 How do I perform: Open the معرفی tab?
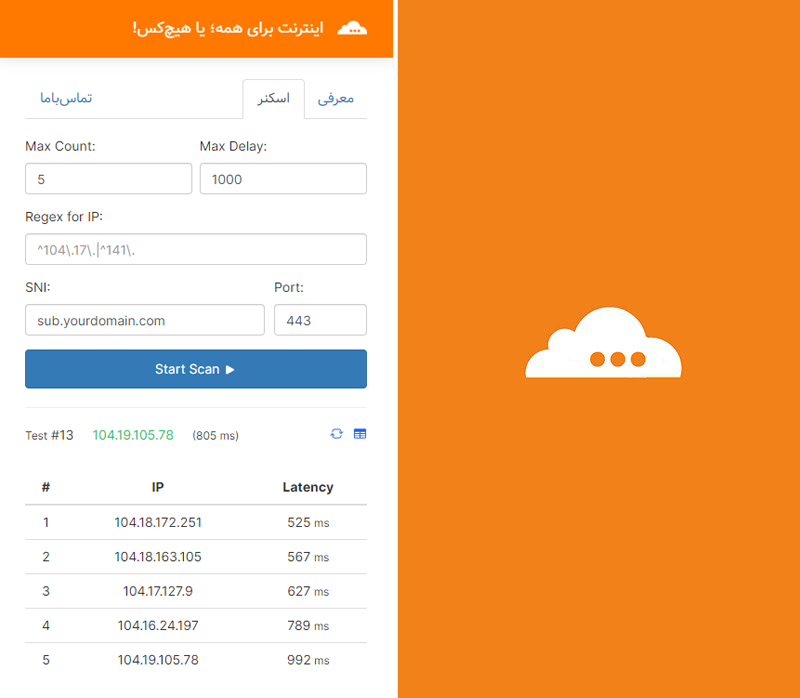click(336, 98)
